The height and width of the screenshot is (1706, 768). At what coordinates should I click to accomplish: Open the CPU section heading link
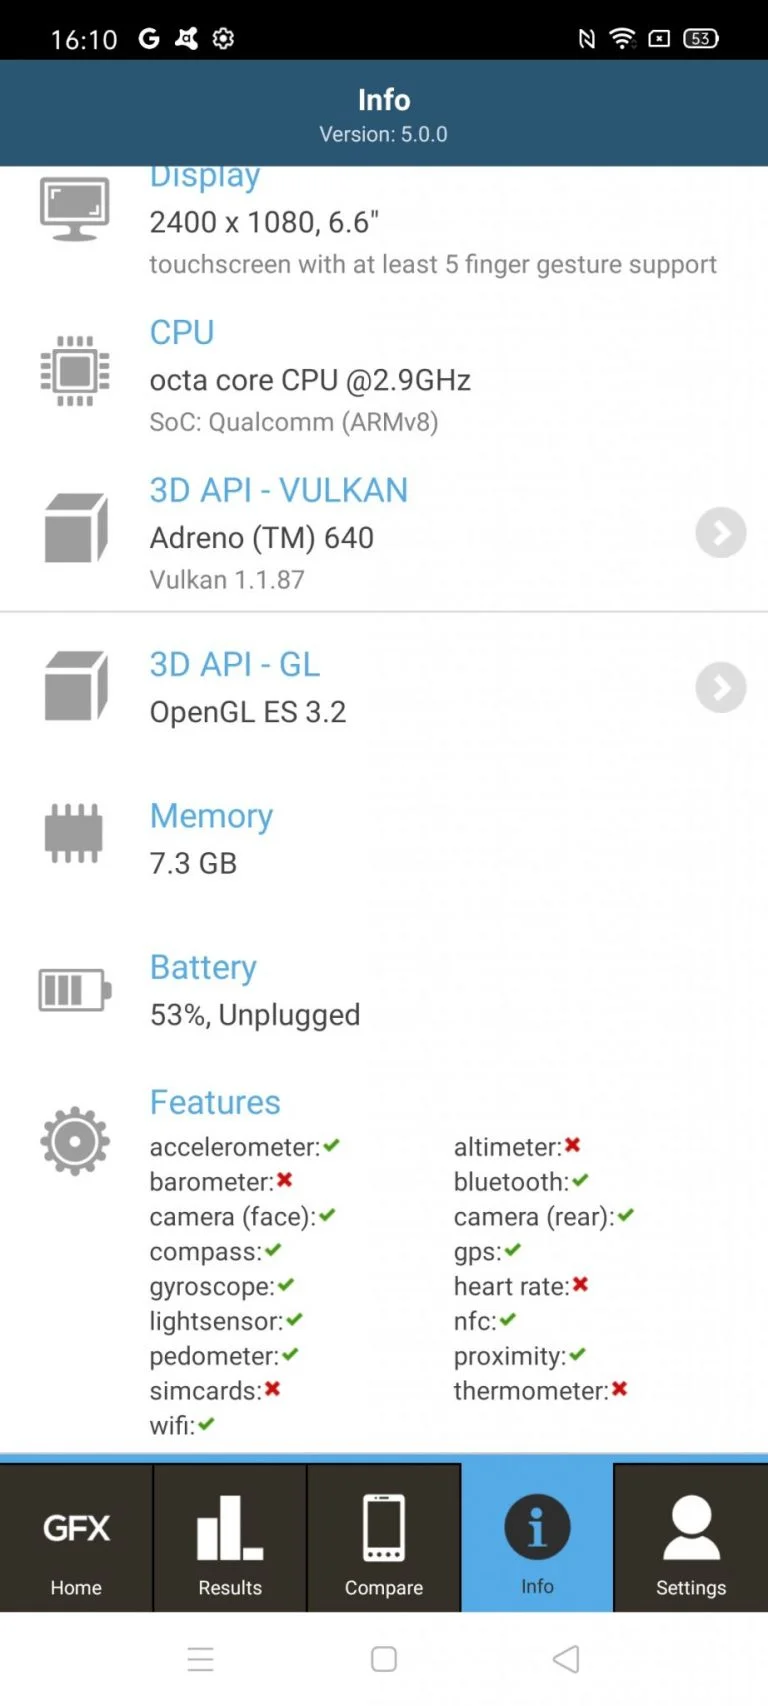(x=182, y=332)
